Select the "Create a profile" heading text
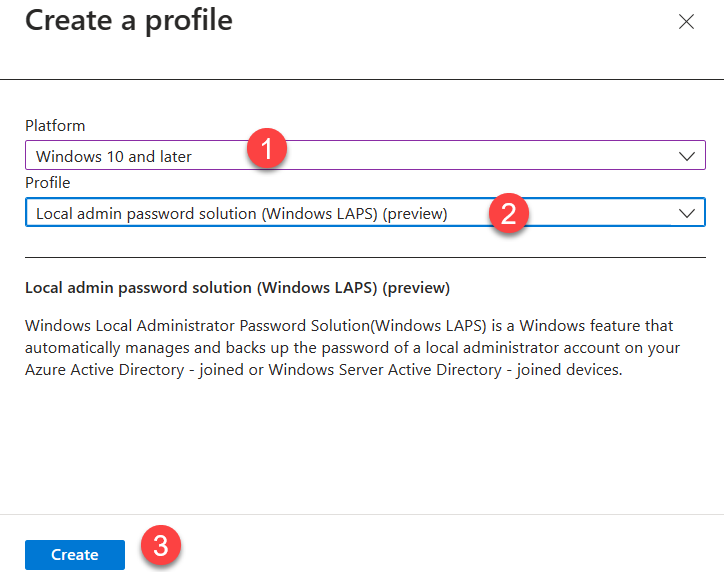724x572 pixels. (129, 21)
